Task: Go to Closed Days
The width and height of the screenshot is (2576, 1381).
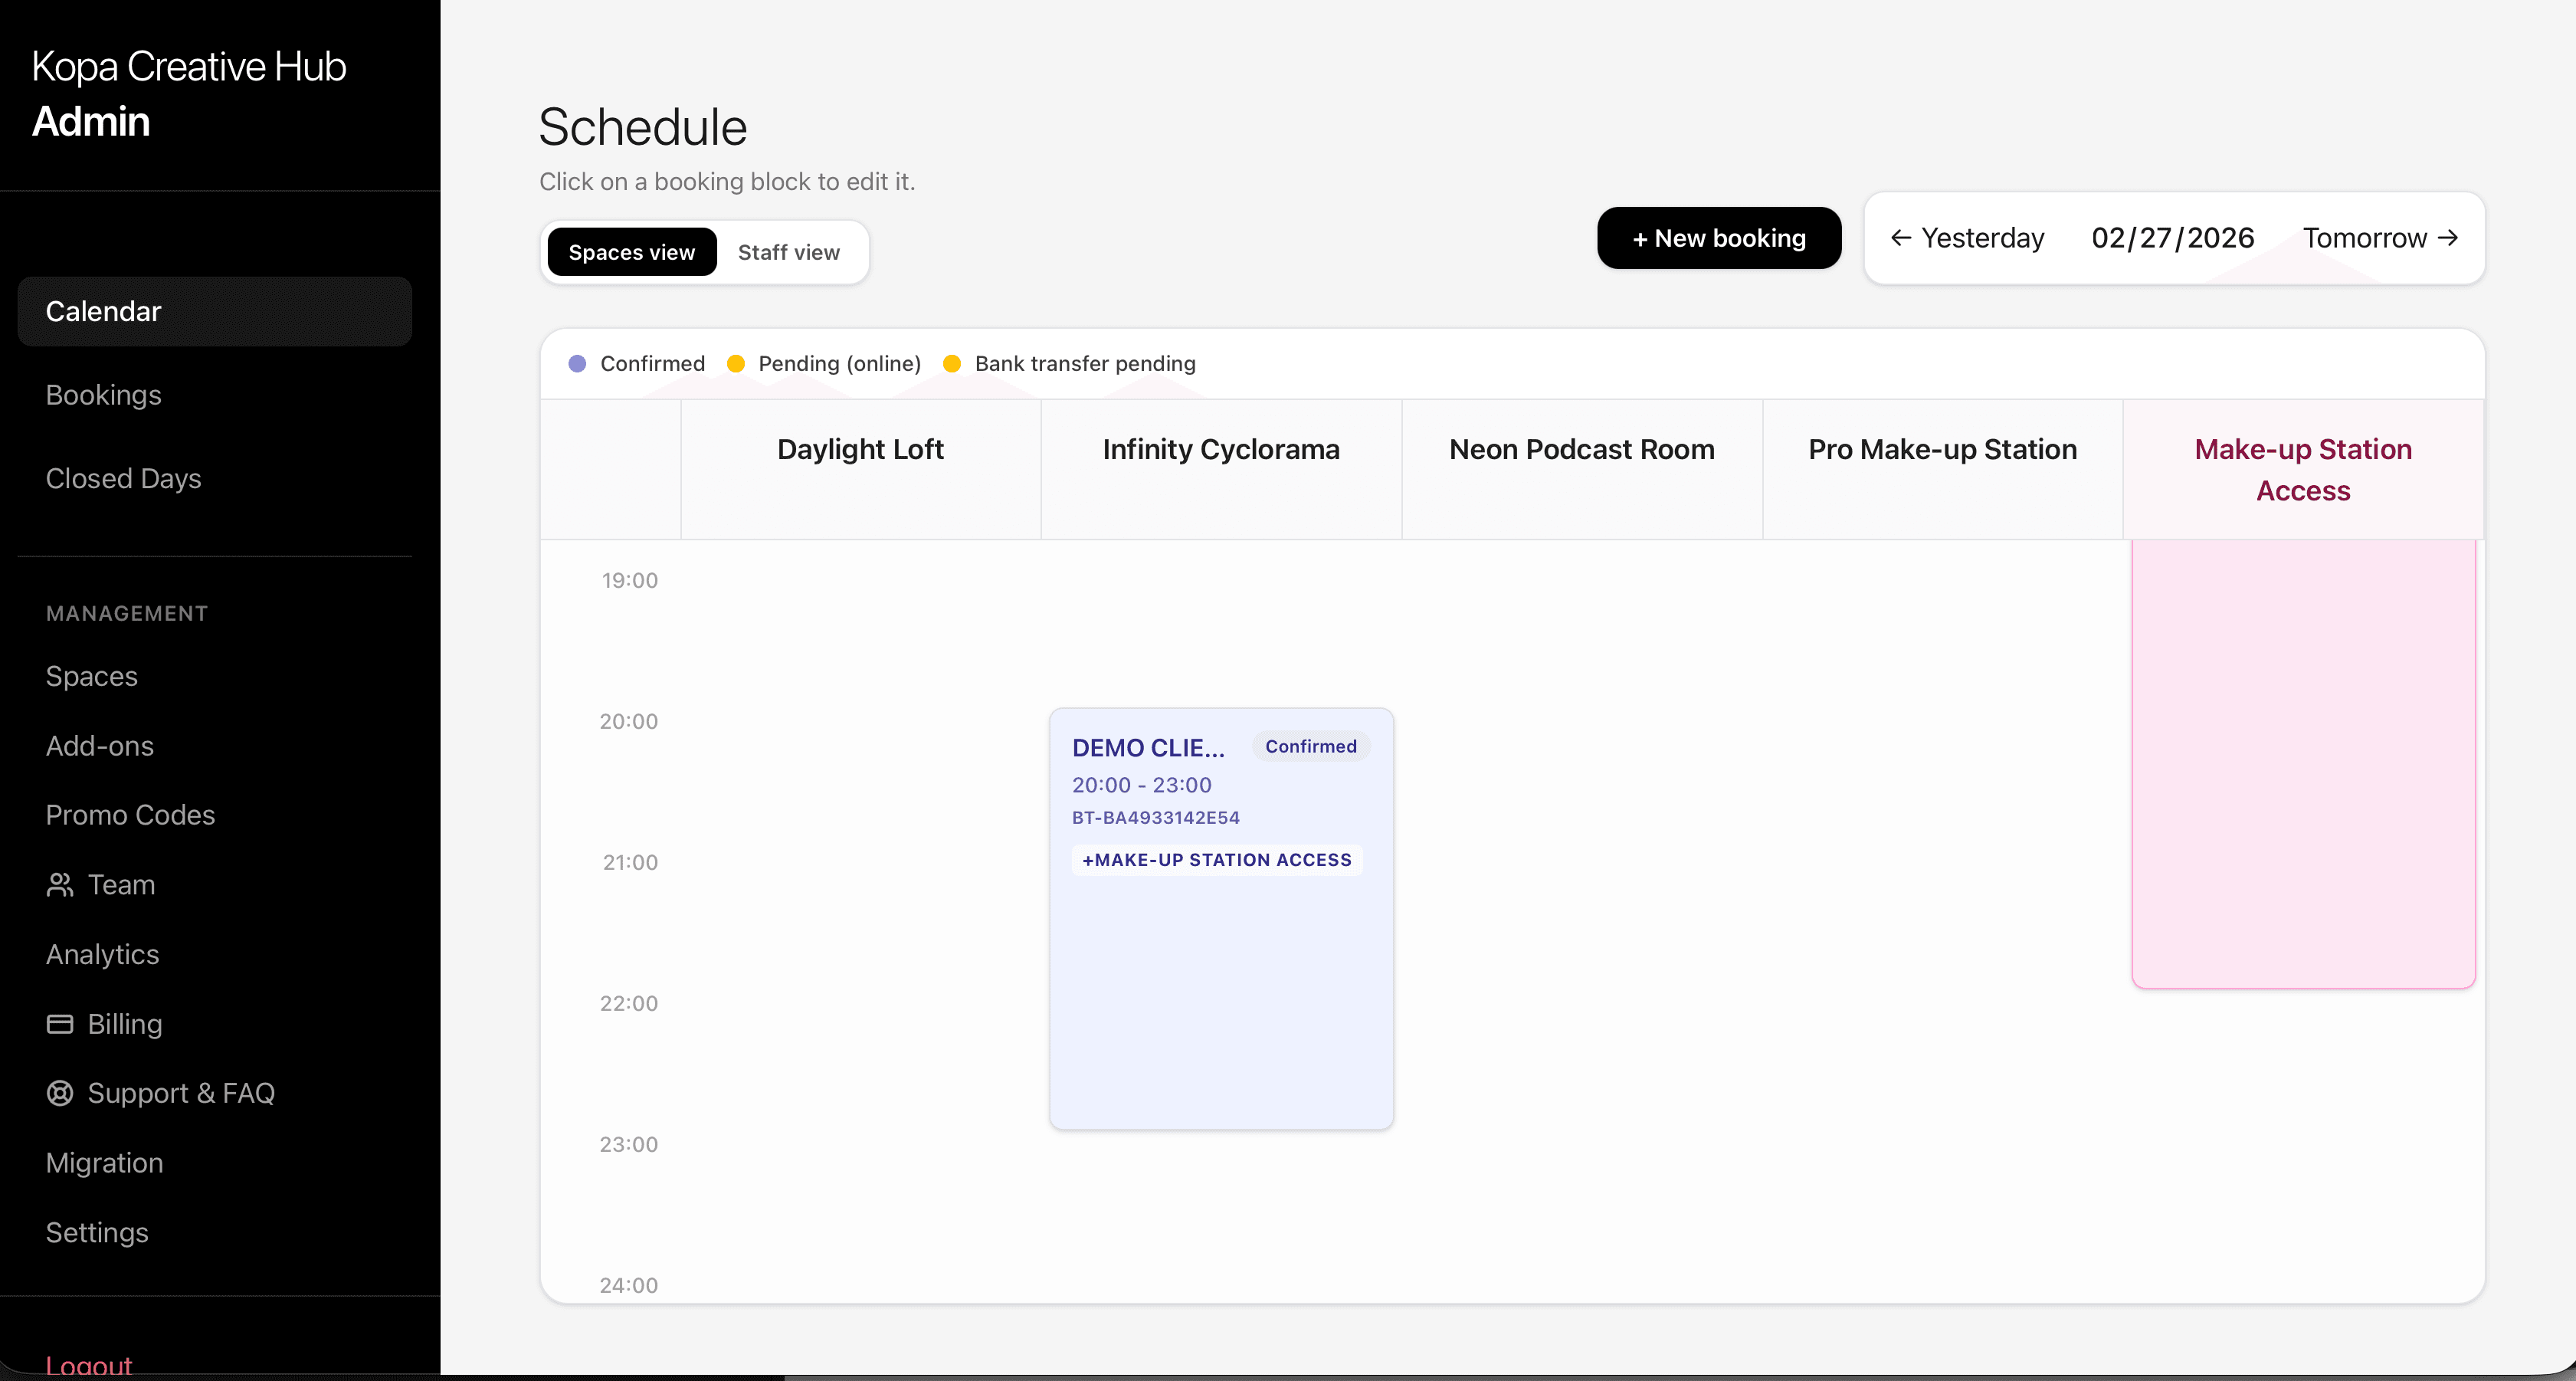Action: coord(123,479)
